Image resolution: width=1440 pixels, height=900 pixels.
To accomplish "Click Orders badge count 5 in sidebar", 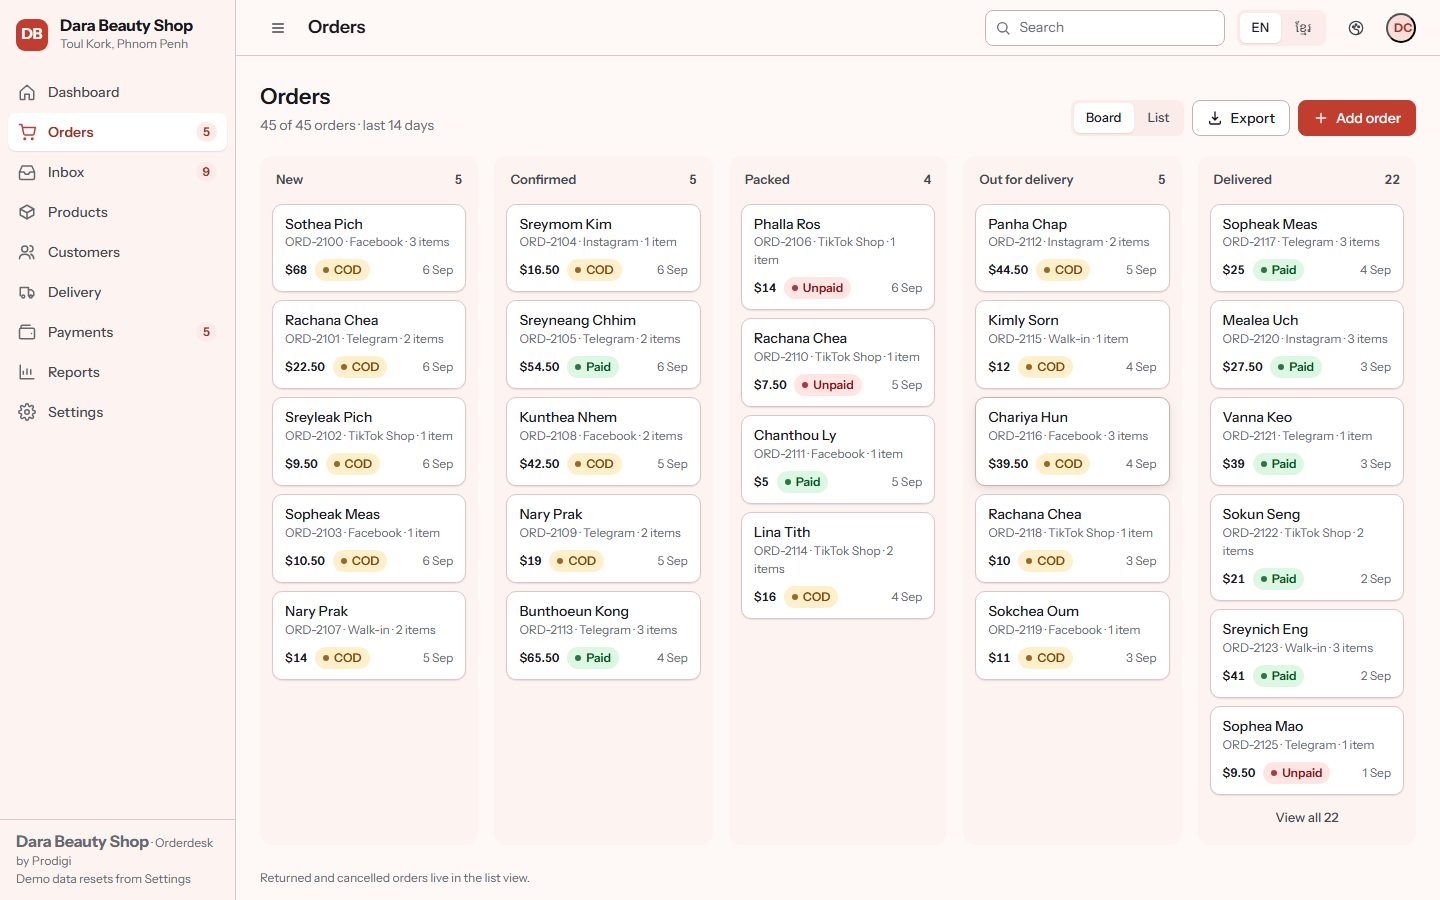I will coord(206,132).
